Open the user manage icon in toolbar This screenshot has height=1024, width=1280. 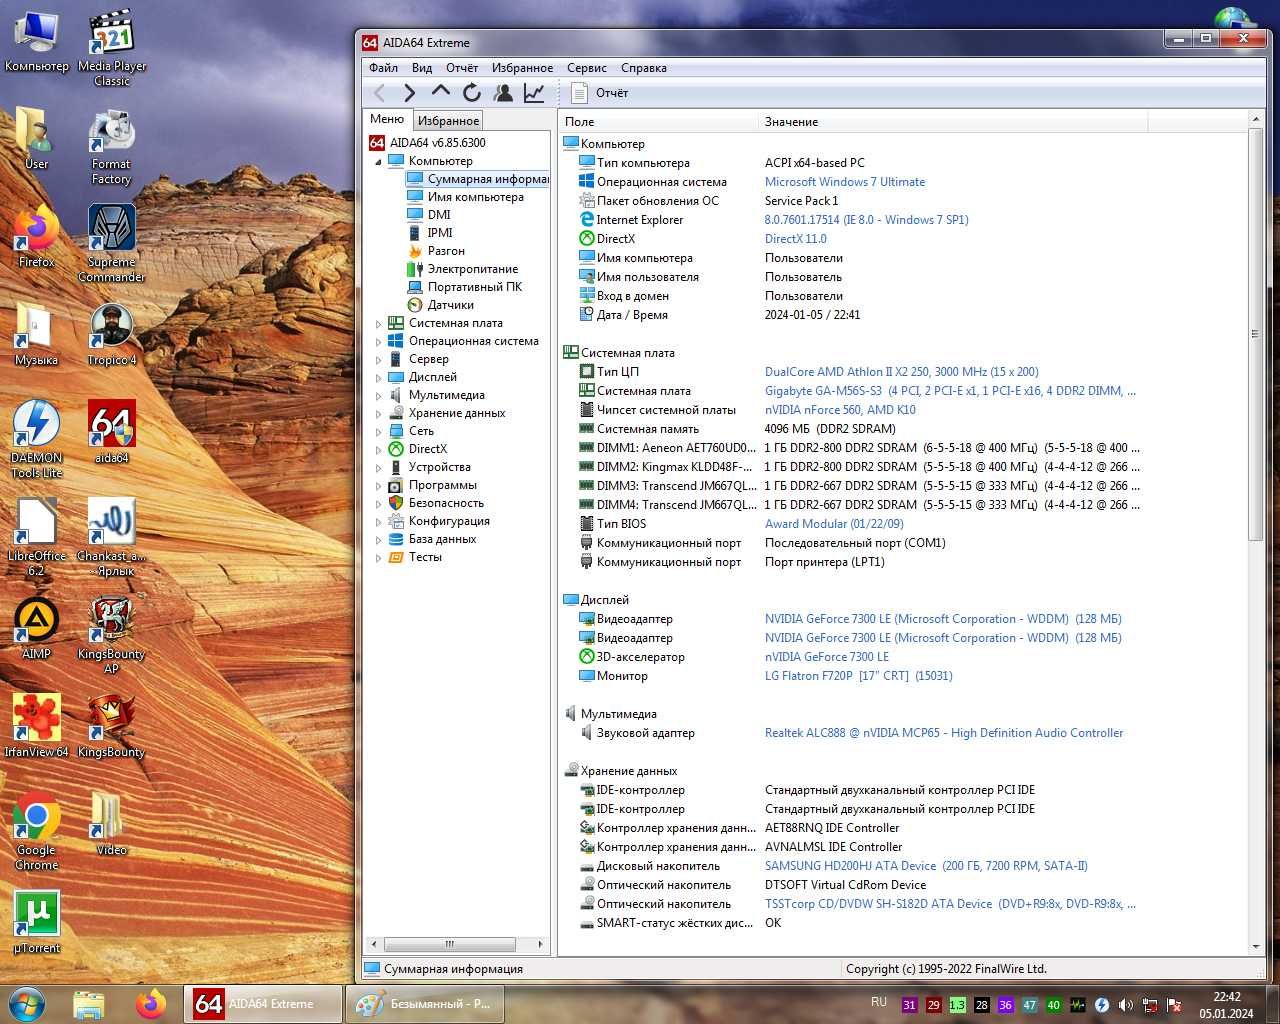coord(503,93)
